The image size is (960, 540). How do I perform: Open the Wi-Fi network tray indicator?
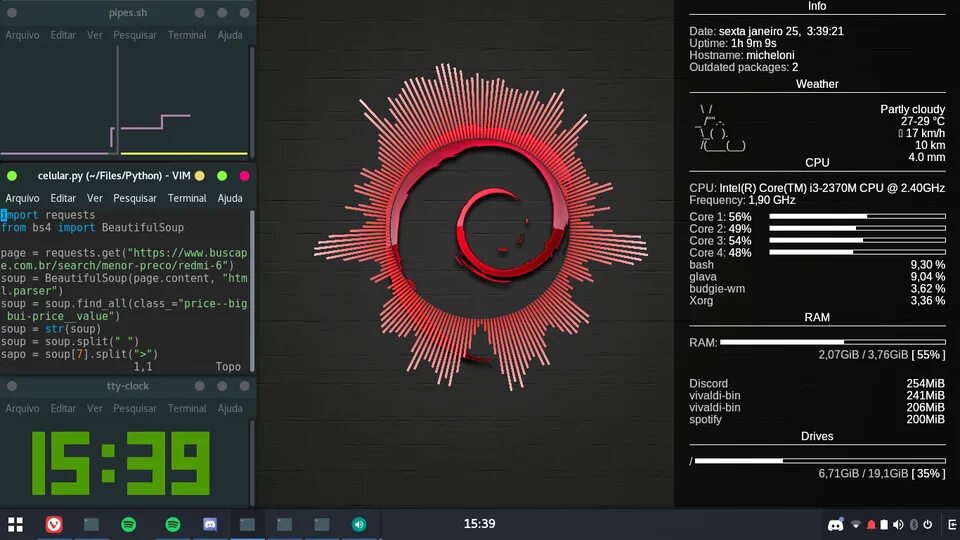(855, 525)
